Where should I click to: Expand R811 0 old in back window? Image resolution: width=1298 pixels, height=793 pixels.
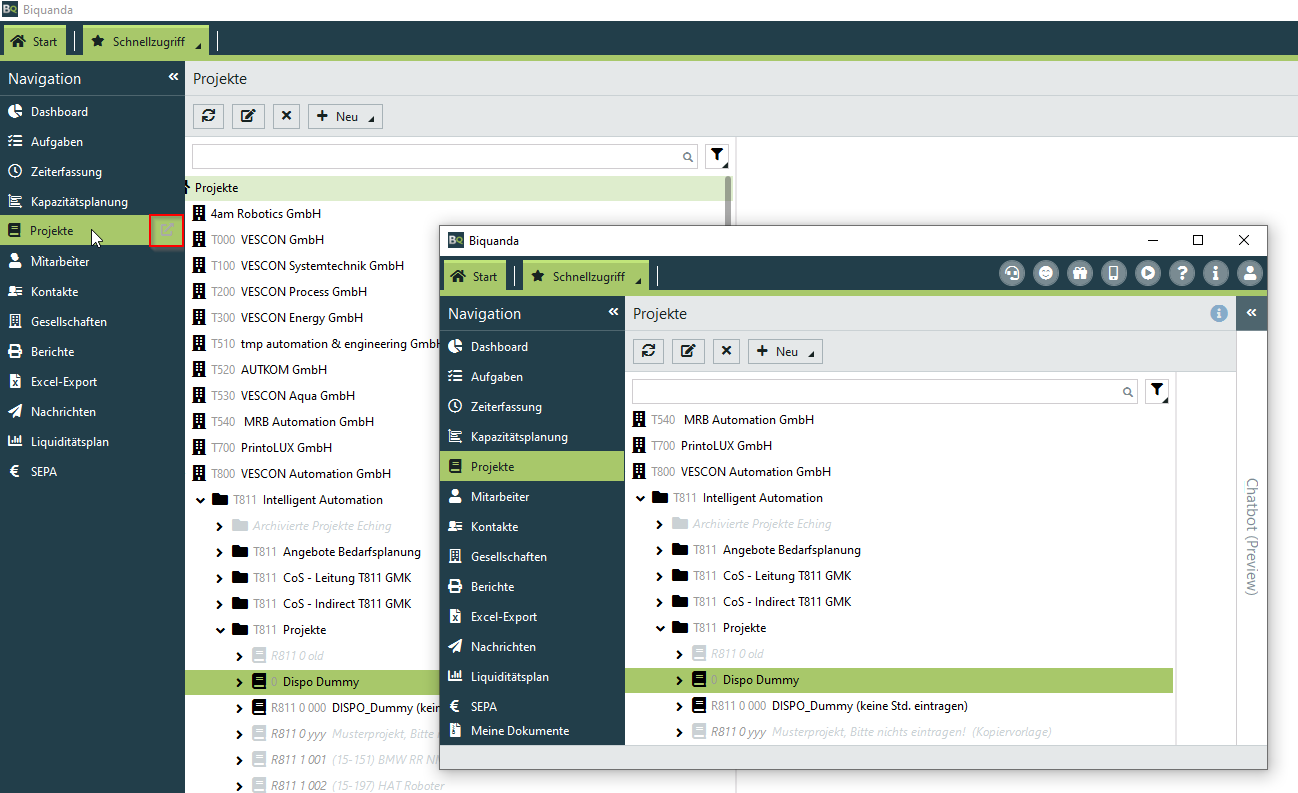pos(239,656)
